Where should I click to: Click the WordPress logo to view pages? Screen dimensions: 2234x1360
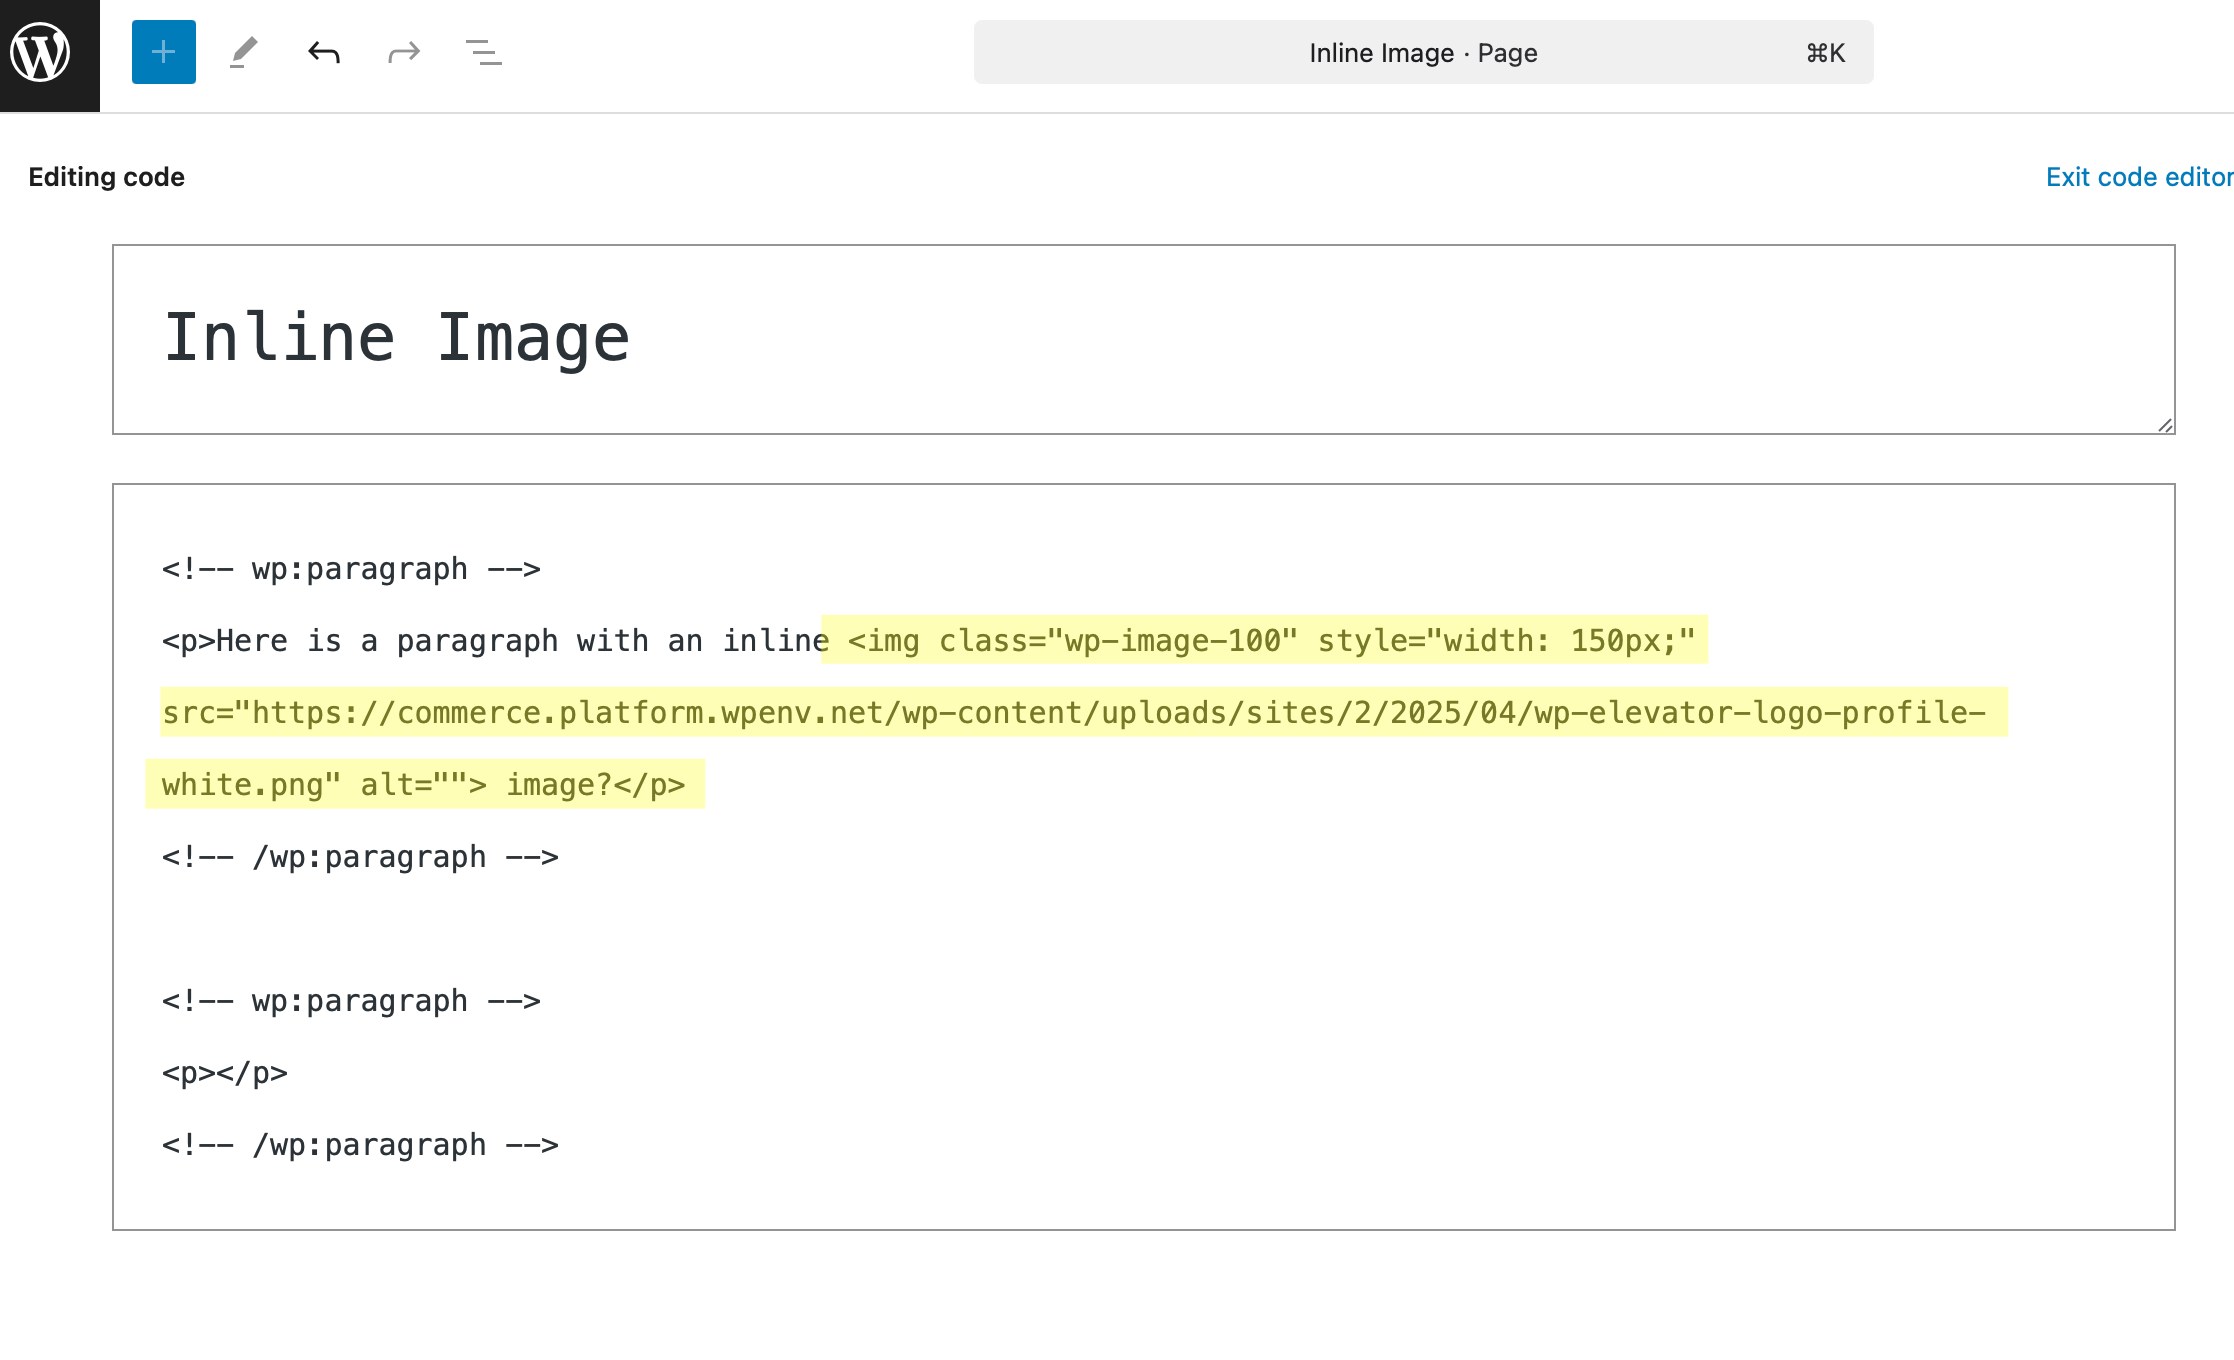pos(40,52)
